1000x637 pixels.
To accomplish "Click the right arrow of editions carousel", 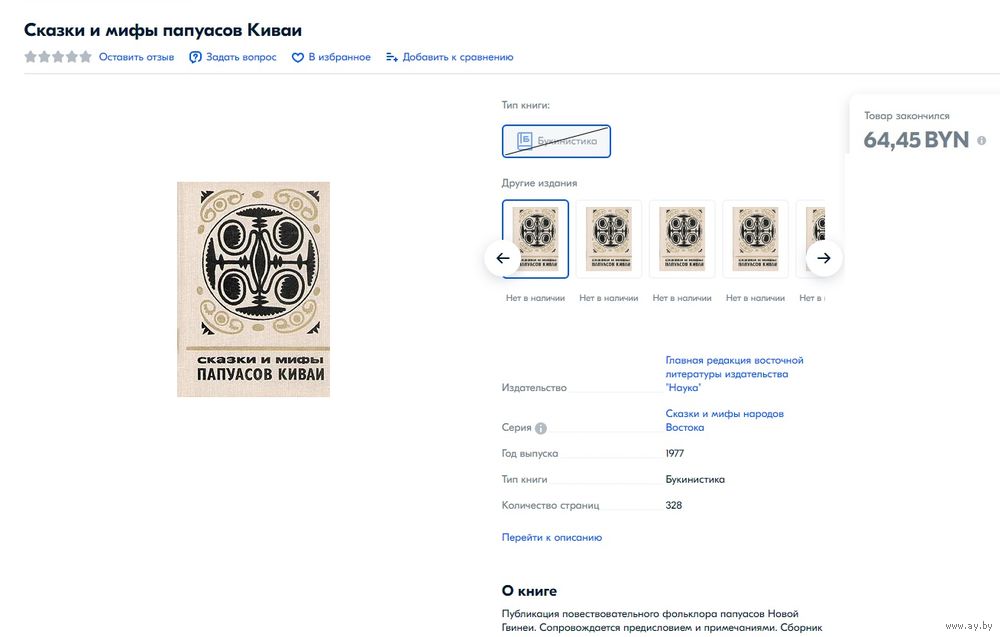I will tap(823, 258).
